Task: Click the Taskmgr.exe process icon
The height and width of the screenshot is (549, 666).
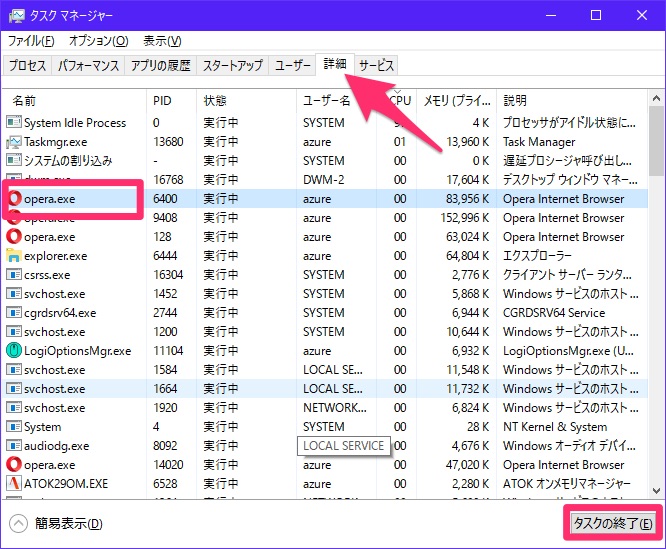Action: coord(14,141)
